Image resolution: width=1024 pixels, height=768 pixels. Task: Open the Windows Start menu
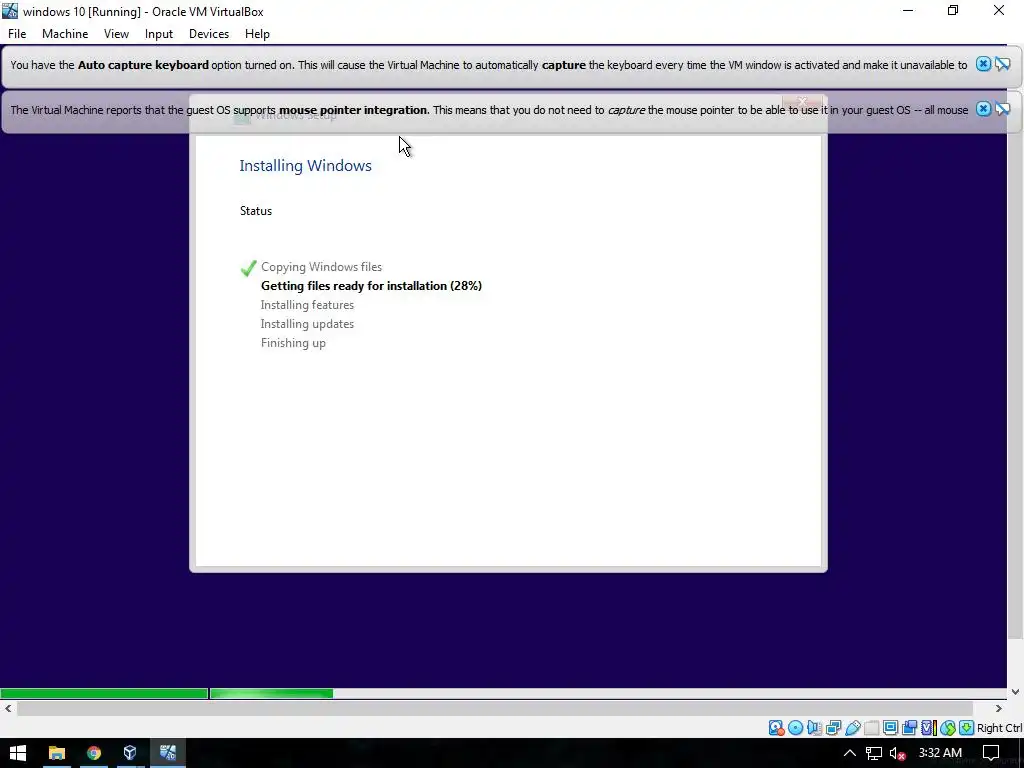click(x=18, y=753)
